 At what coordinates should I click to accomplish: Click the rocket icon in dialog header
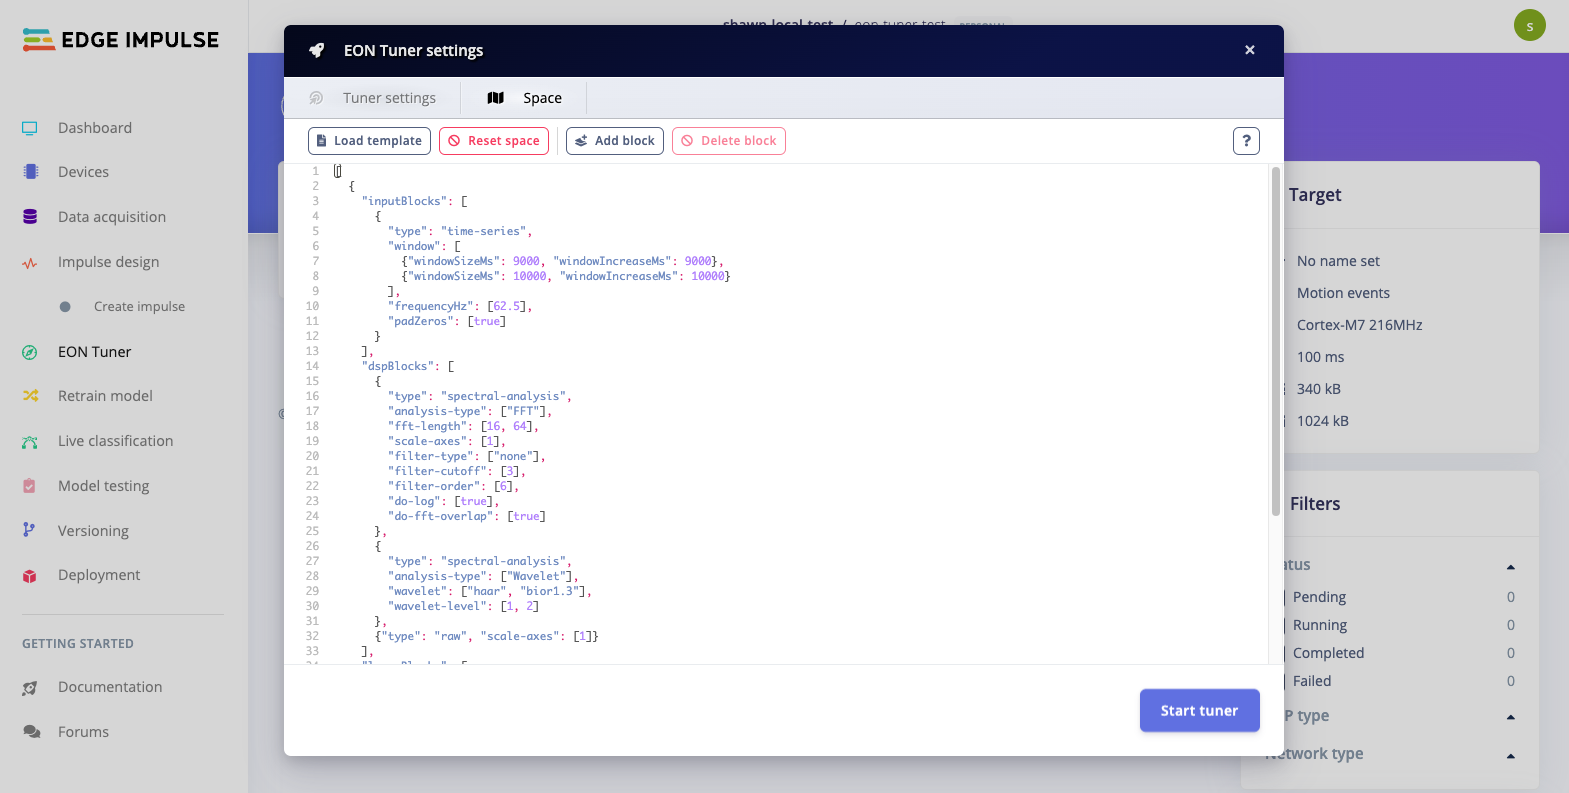tap(317, 50)
